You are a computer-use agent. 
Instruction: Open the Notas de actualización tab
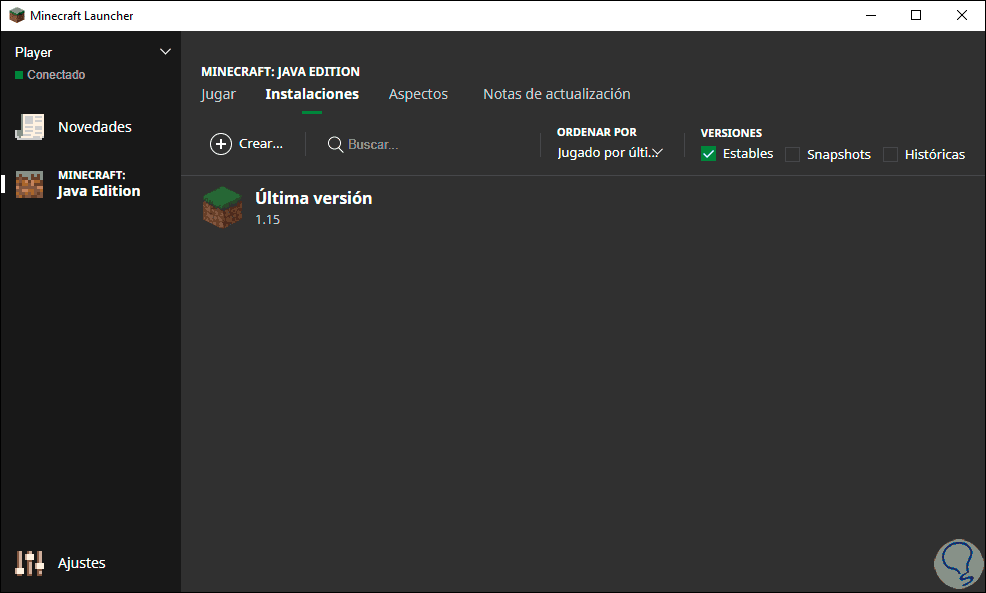[x=557, y=94]
